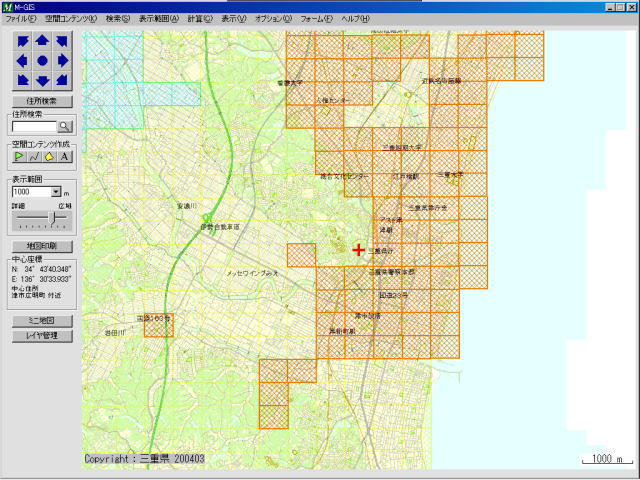Click the 住所検索 text input field
The width and height of the screenshot is (640, 480).
(33, 127)
